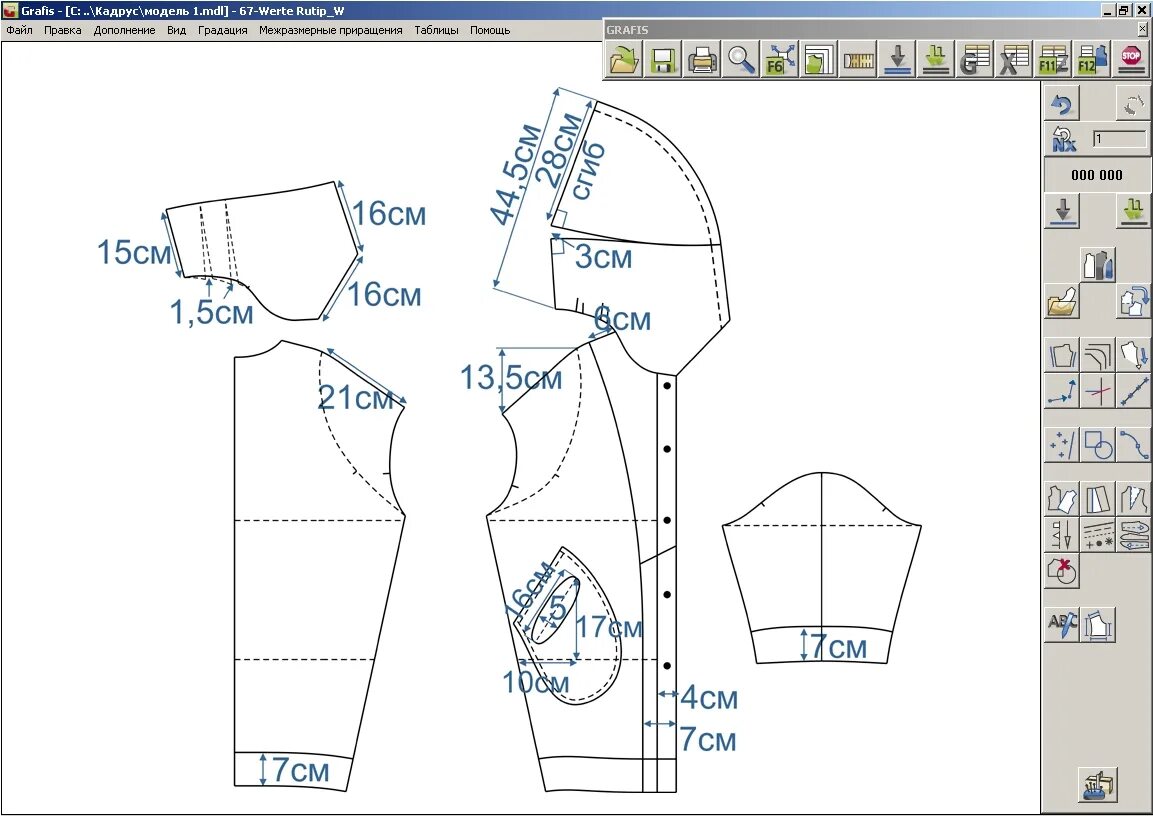Select rectangle and circle shapes tool
Screen dimensions: 1153x816
click(x=1098, y=445)
